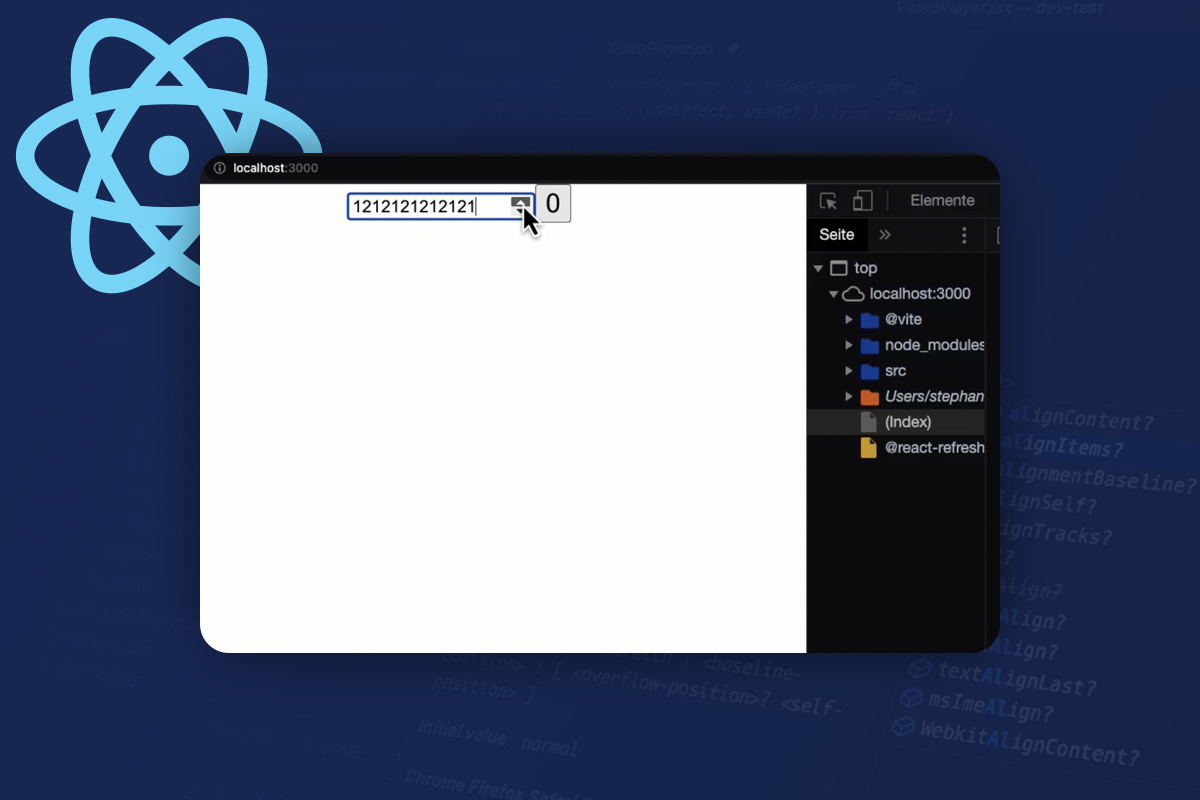Expand the src folder
Image resolution: width=1200 pixels, height=800 pixels.
coord(849,371)
